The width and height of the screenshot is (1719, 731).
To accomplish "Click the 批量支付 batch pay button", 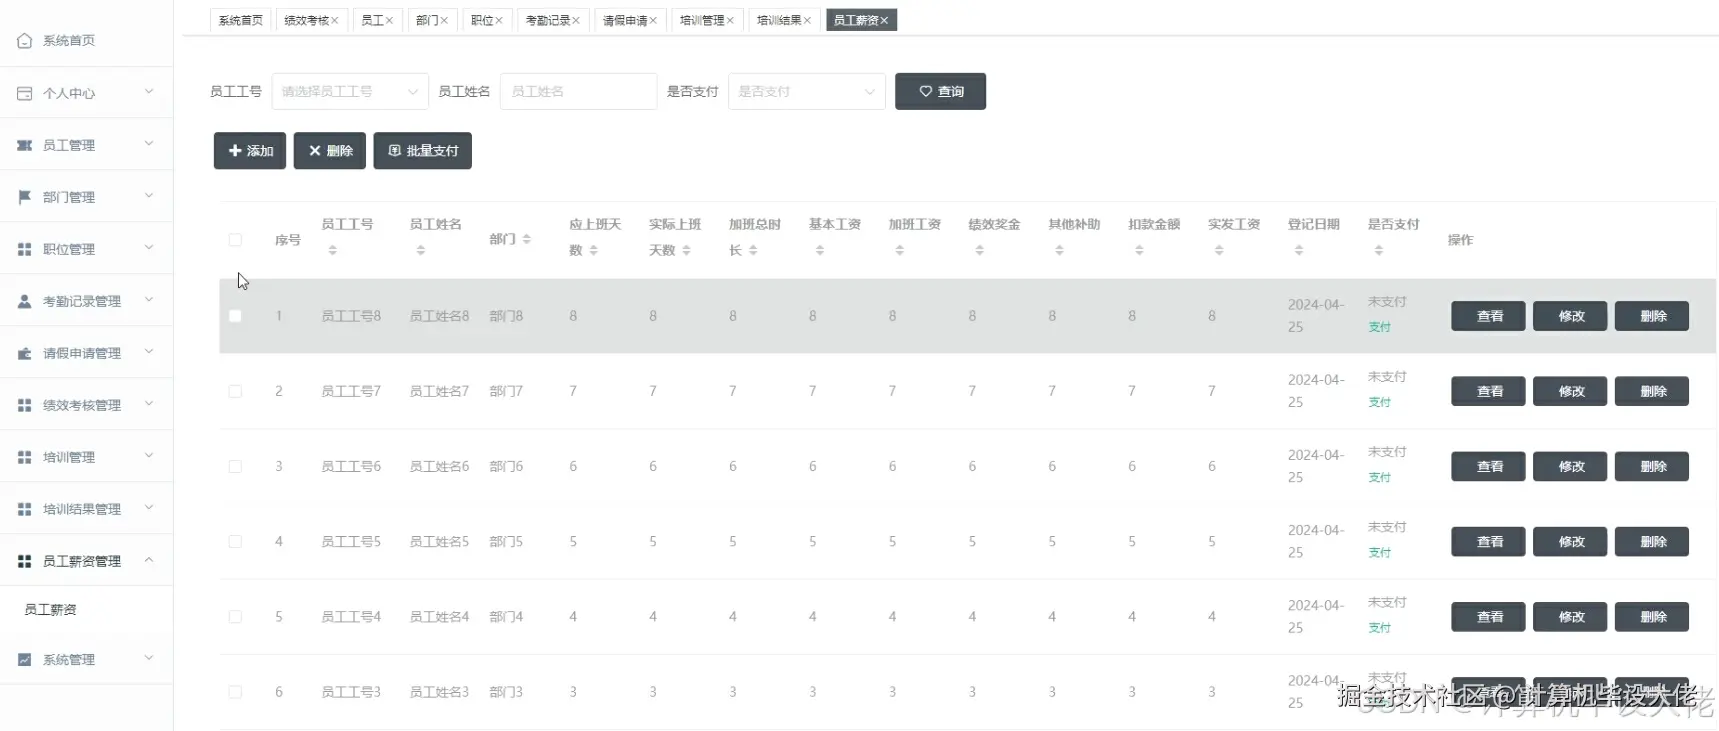I will tap(422, 151).
